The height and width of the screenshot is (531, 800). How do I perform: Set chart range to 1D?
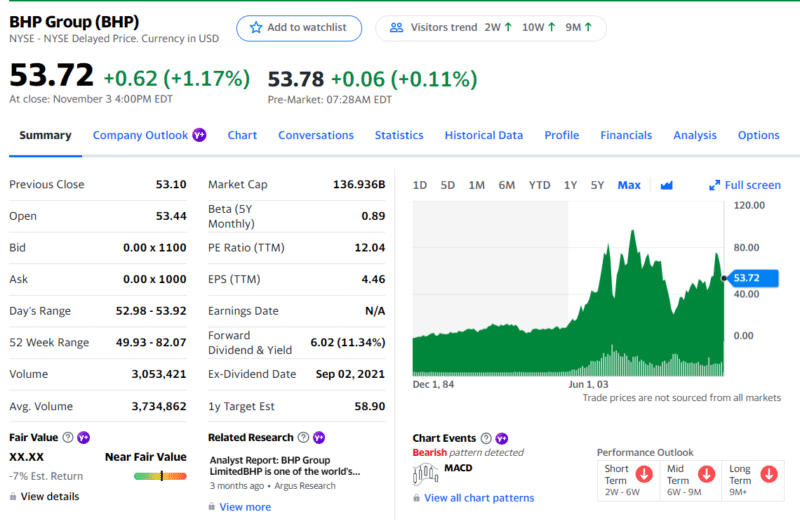pos(420,185)
